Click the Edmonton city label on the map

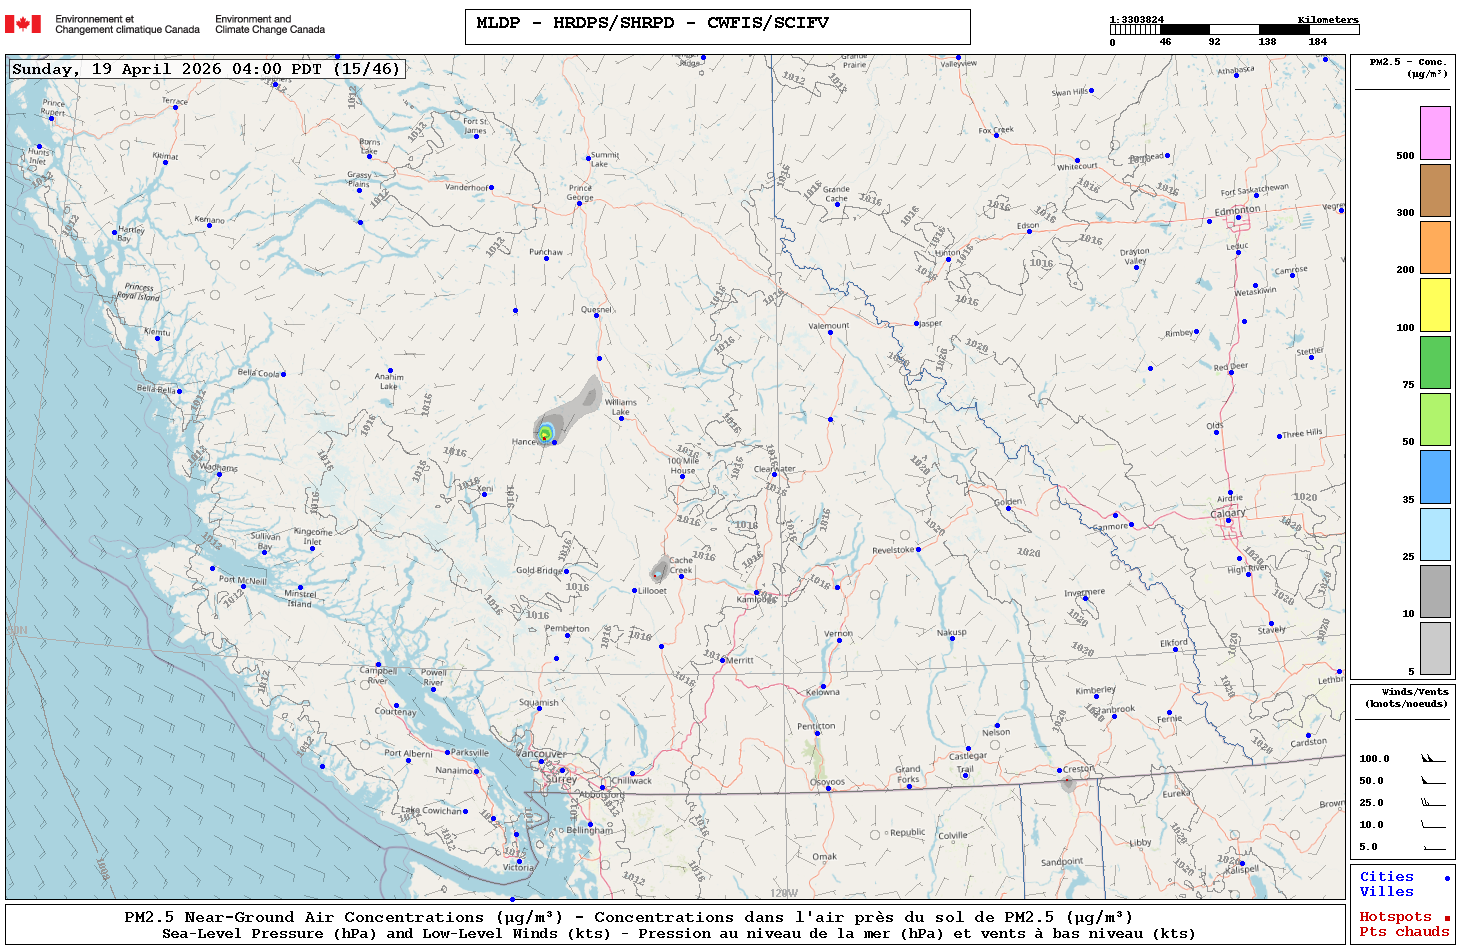pyautogui.click(x=1237, y=210)
